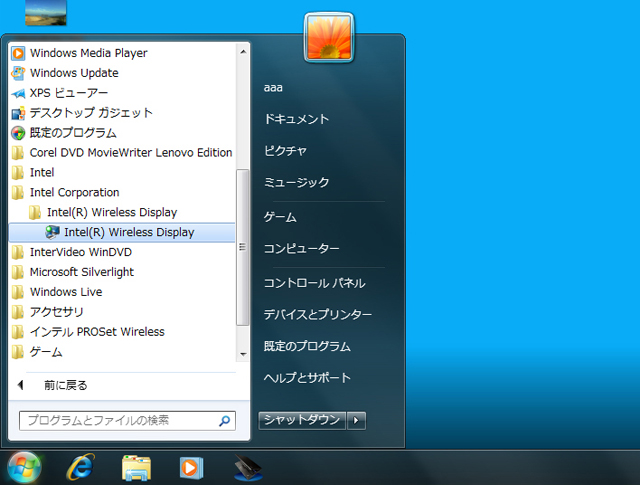Open コントロール パネル
Screen dimensions: 640x485
tap(314, 283)
